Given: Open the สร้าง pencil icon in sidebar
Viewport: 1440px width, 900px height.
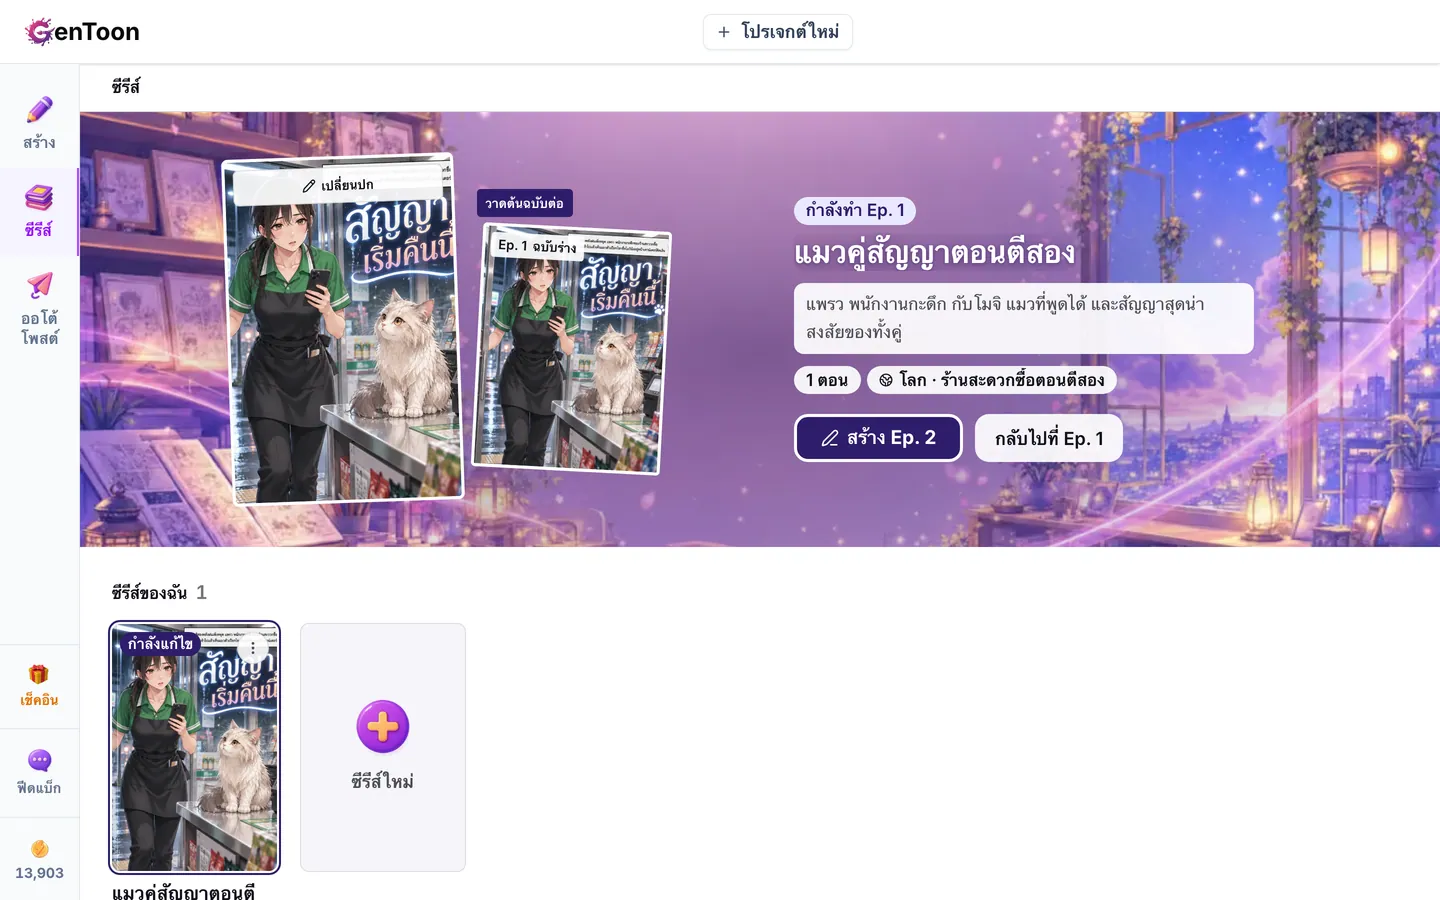Looking at the screenshot, I should (39, 110).
